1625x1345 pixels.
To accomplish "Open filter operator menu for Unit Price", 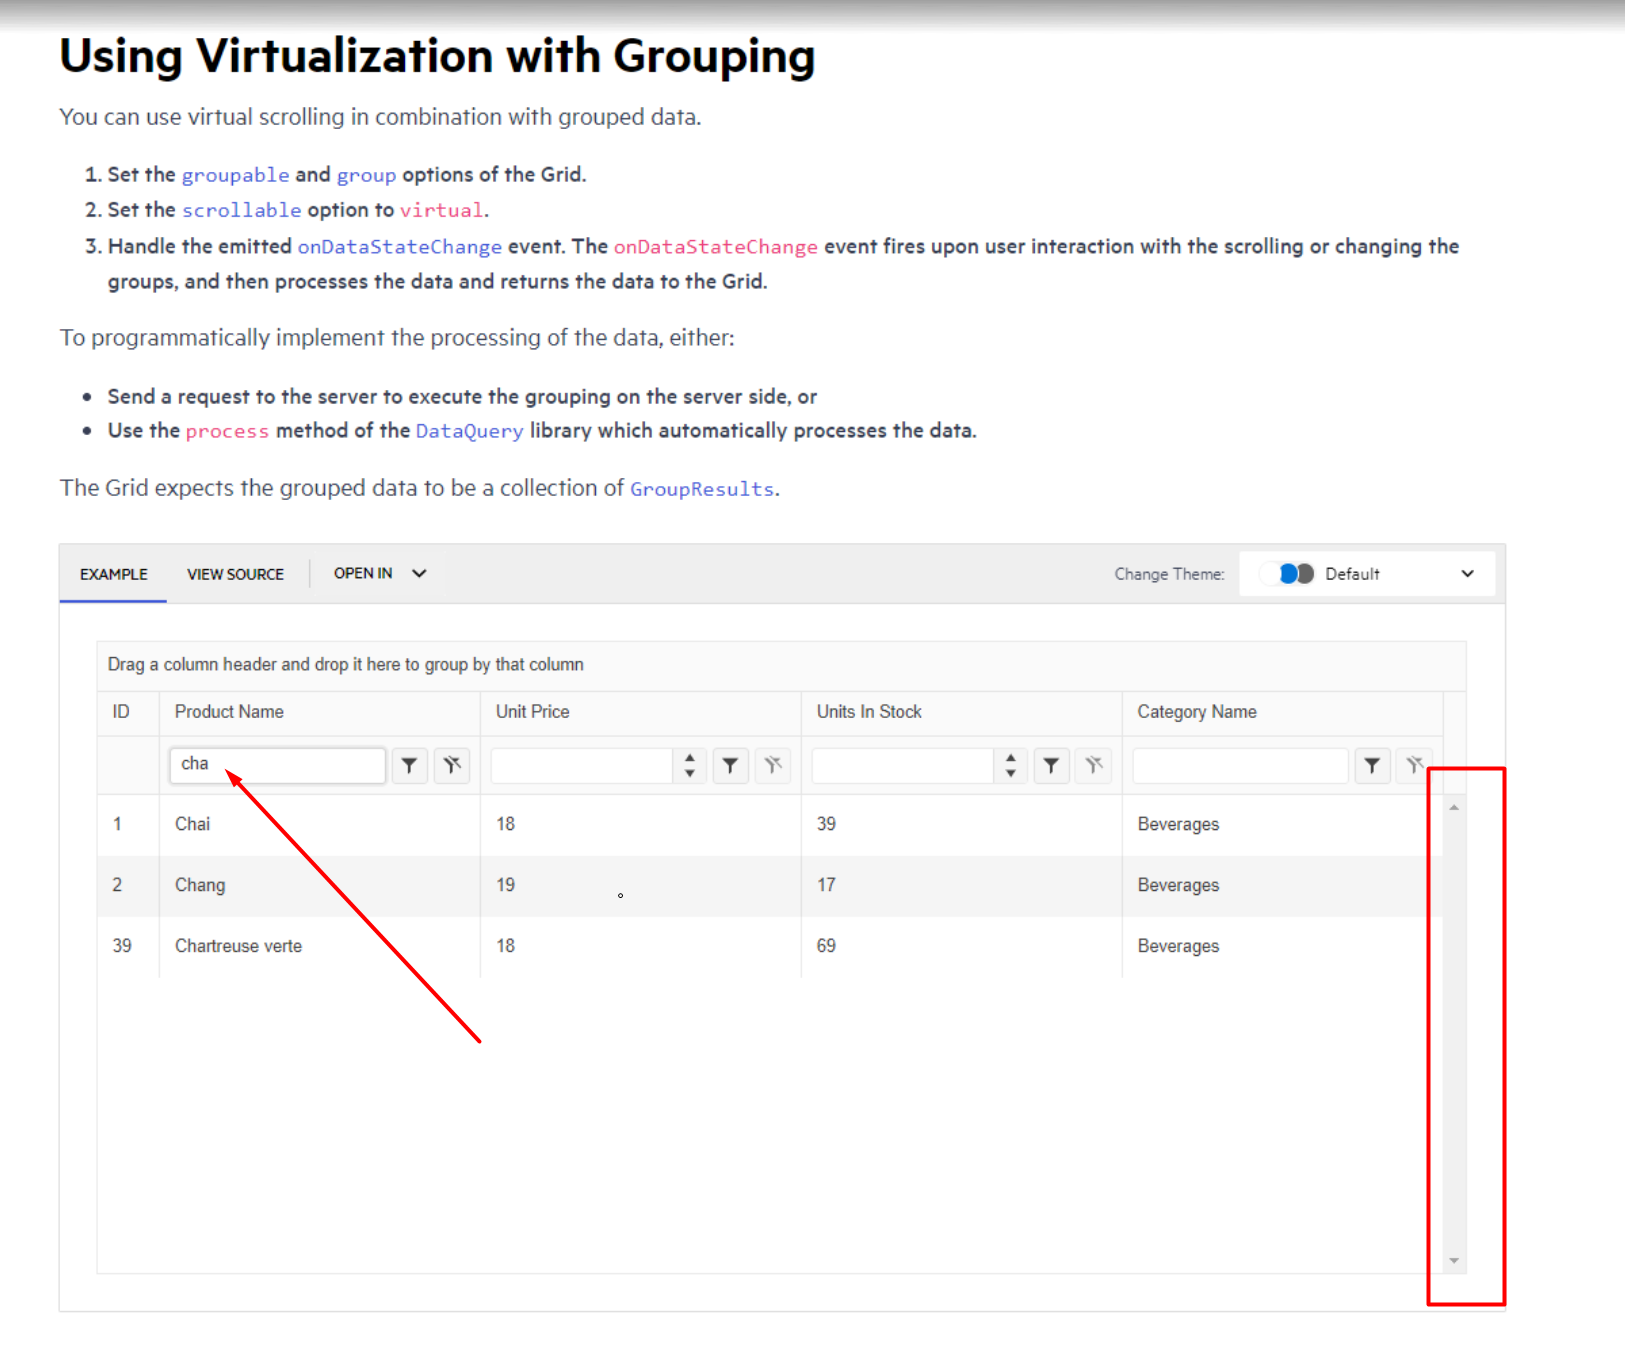I will pyautogui.click(x=730, y=766).
